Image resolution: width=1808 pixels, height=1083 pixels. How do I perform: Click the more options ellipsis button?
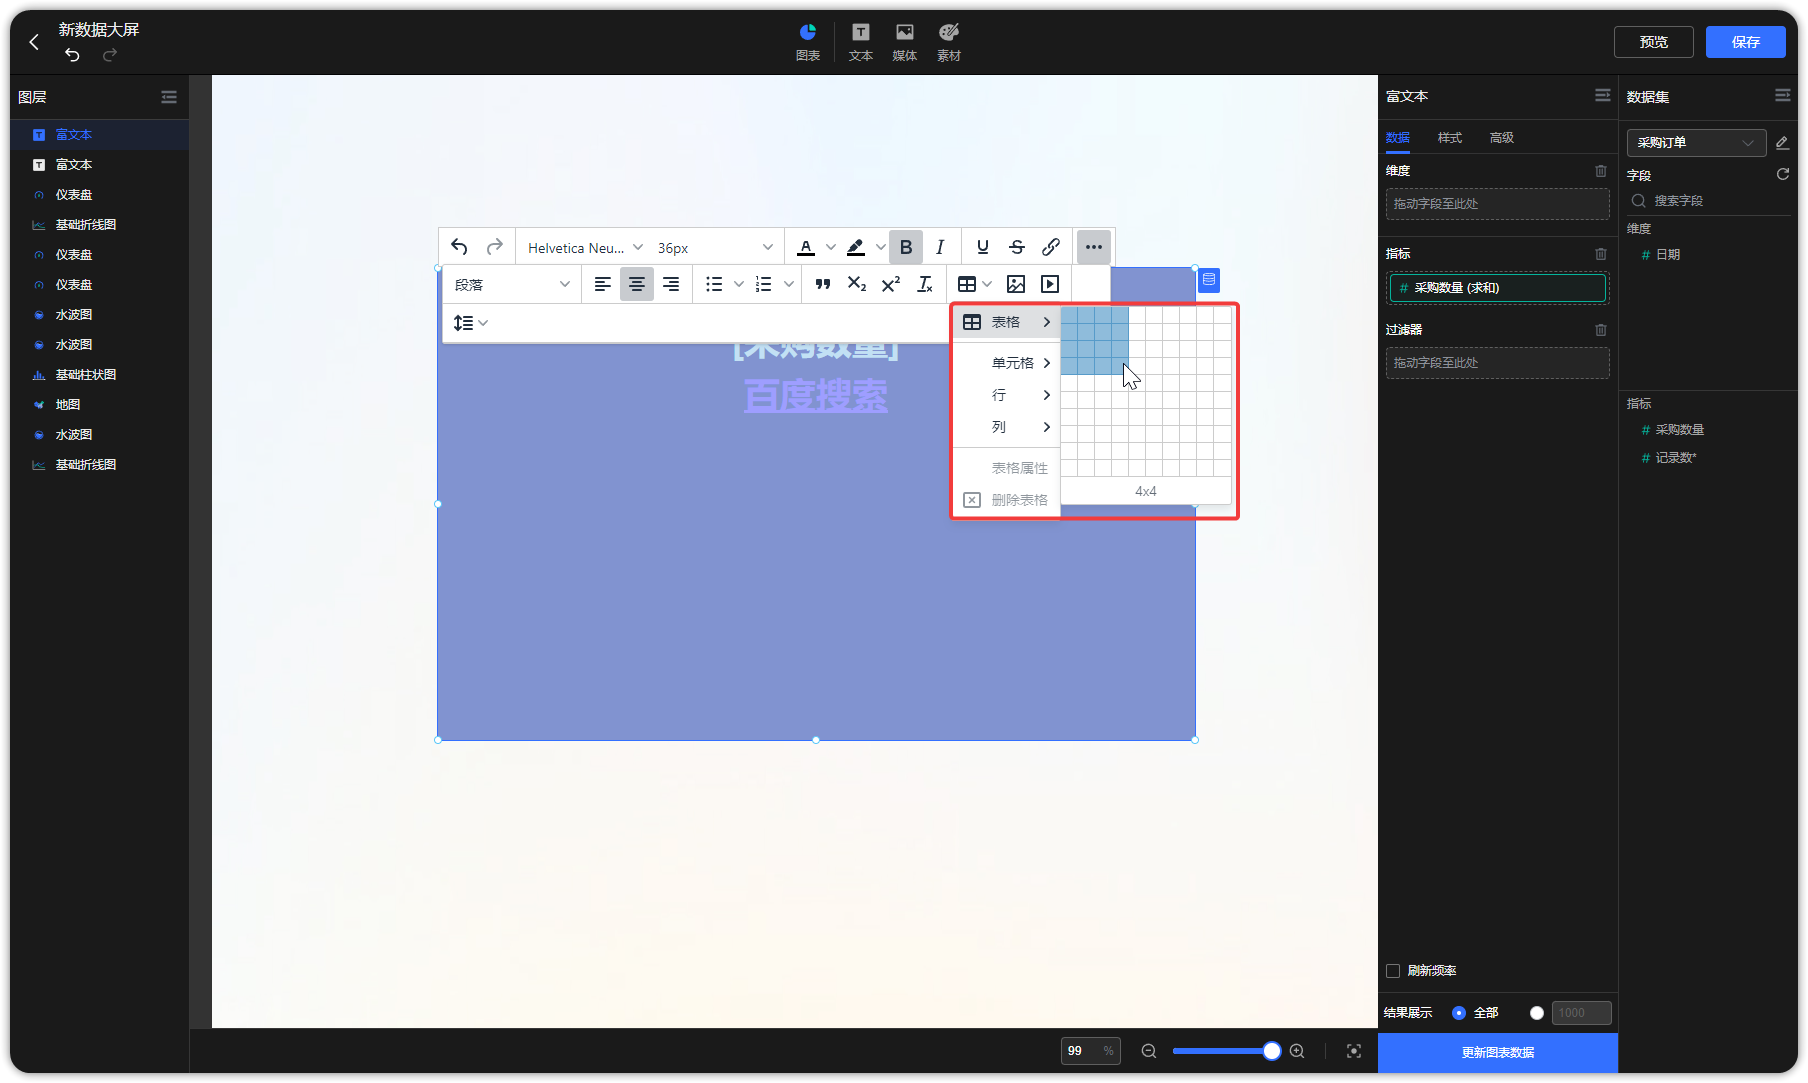(x=1094, y=247)
